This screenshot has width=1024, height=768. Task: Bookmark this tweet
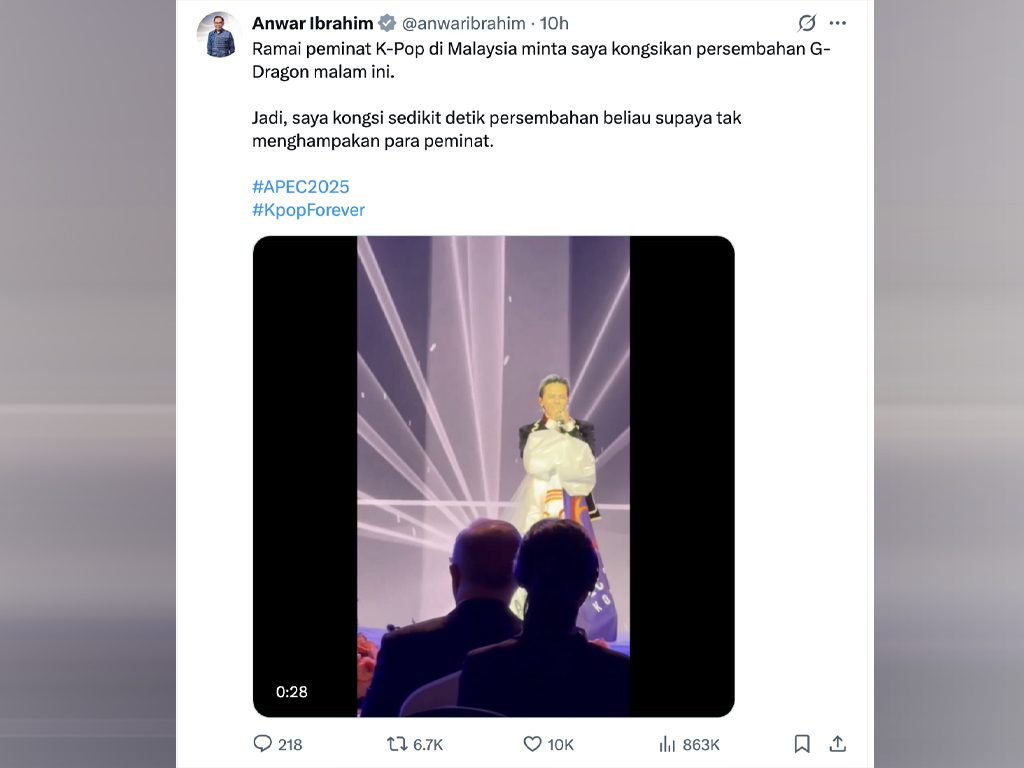click(x=802, y=744)
